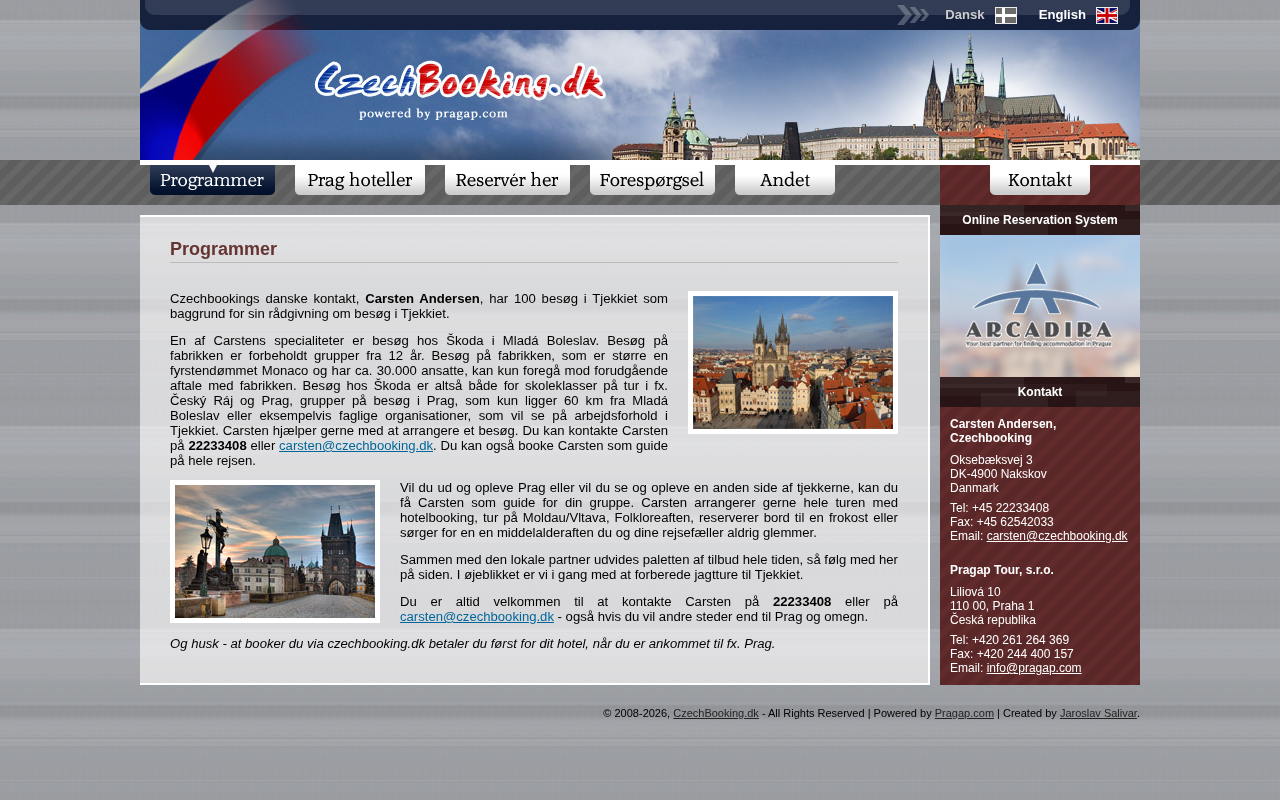The height and width of the screenshot is (800, 1280).
Task: Open the Andet menu tab
Action: coord(785,180)
